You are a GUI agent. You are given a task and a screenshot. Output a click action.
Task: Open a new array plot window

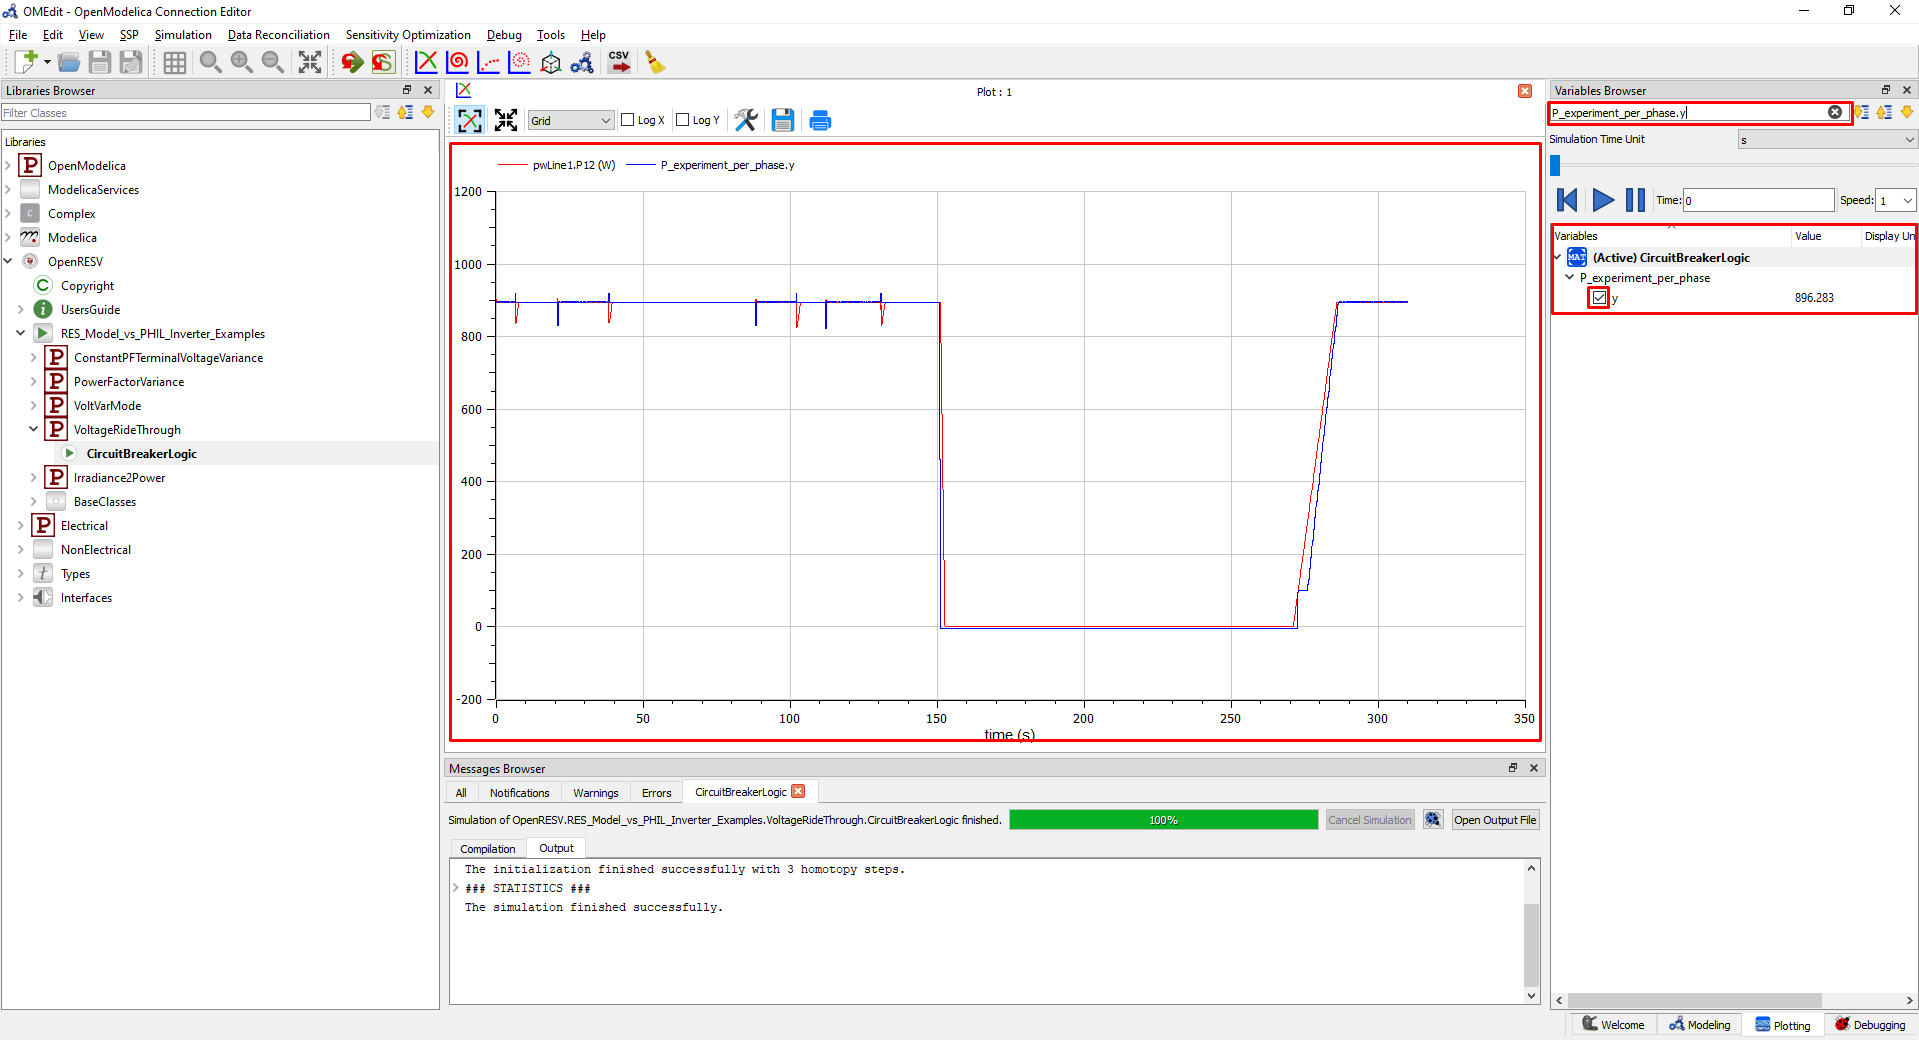click(x=488, y=62)
